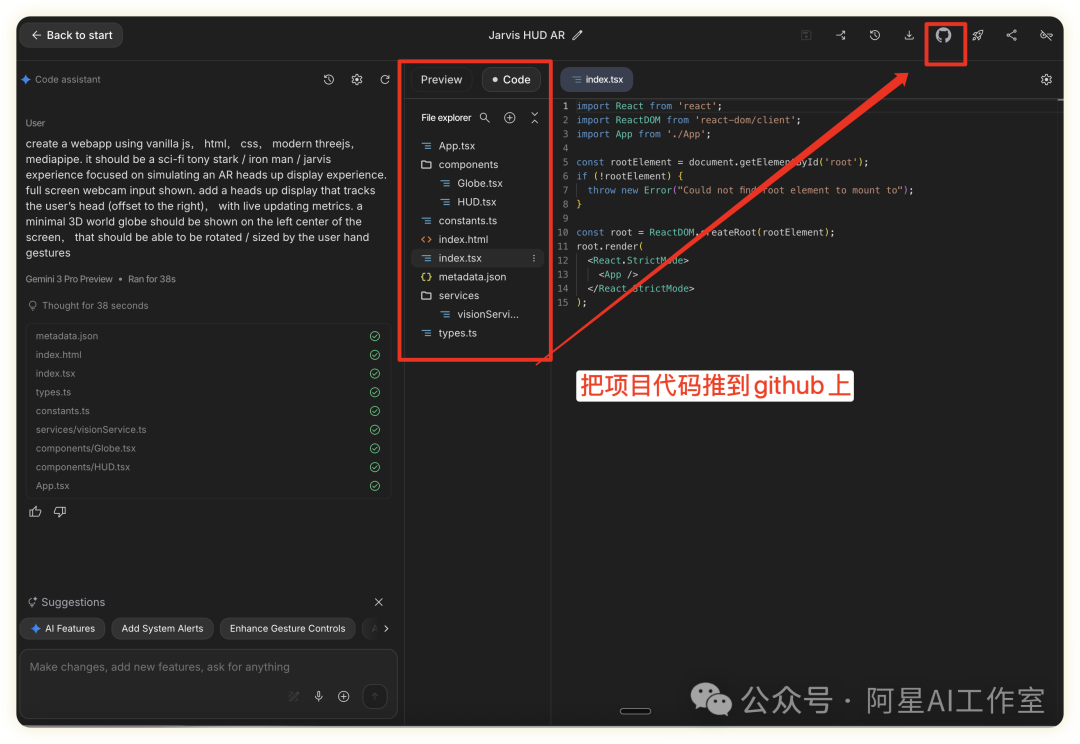Screen dimensions: 1080x744
Task: Open editor settings gear at right
Action: [1046, 79]
